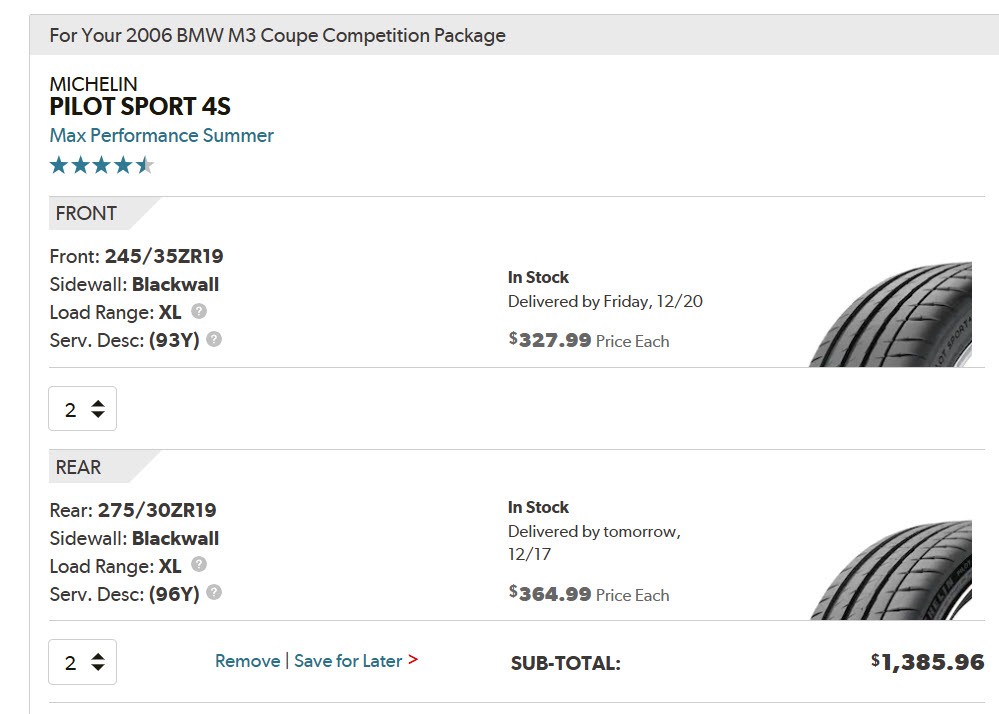Select the MICHELIN brand name
Screen dimensions: 999x714
coord(94,84)
